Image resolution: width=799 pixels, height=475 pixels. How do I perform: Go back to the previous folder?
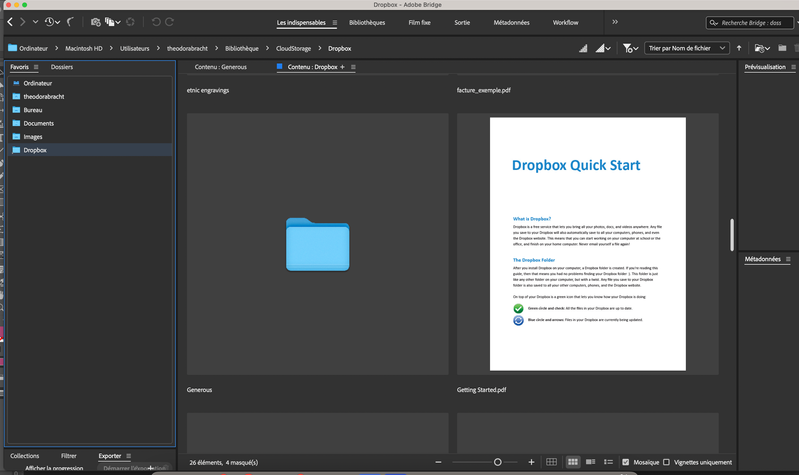tap(10, 22)
